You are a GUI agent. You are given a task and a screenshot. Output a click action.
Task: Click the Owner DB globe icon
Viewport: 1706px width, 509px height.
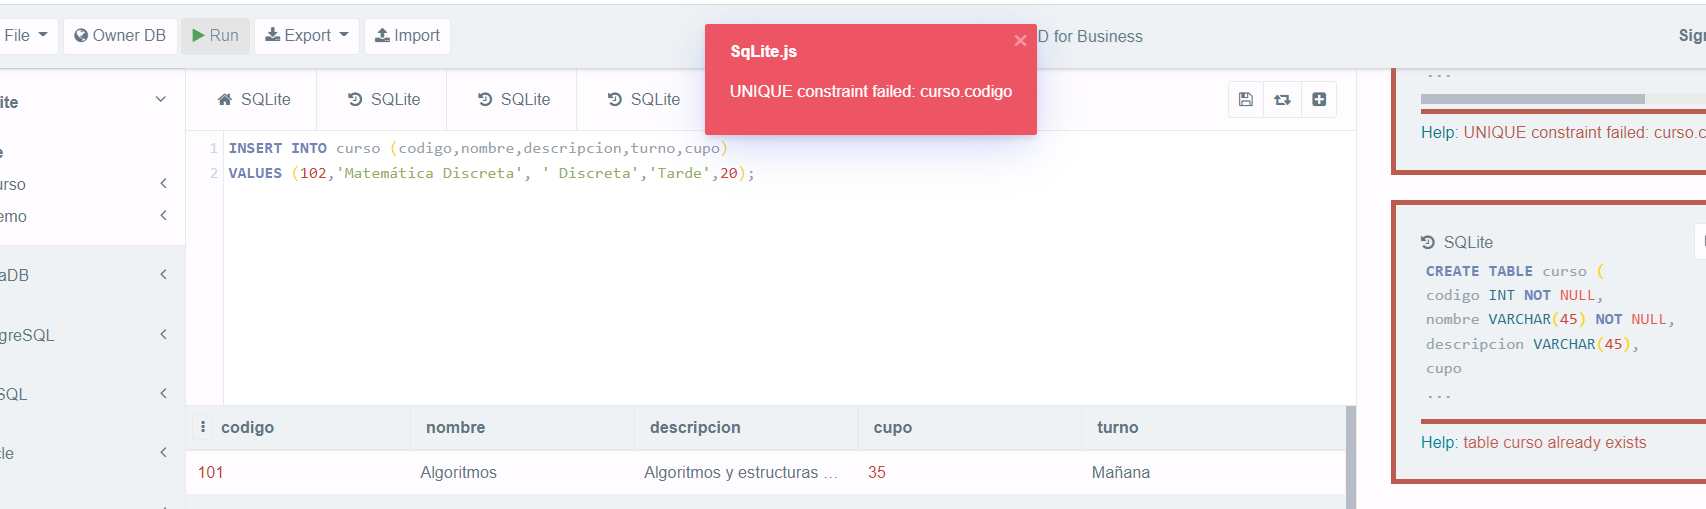(81, 36)
